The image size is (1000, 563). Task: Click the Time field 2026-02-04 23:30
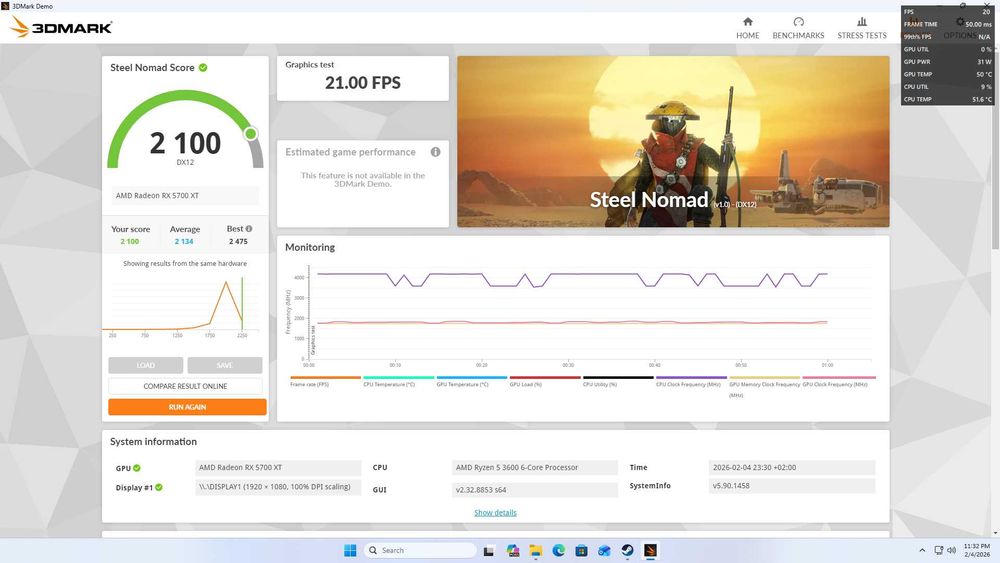791,467
